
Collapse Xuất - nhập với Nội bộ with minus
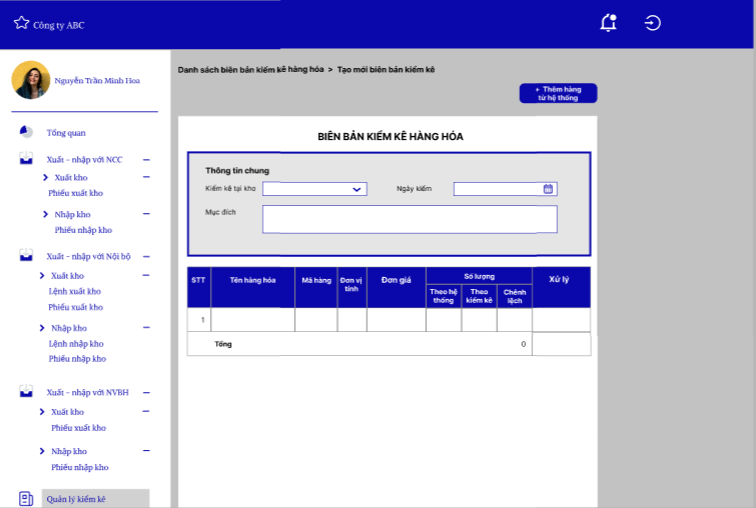pos(147,256)
